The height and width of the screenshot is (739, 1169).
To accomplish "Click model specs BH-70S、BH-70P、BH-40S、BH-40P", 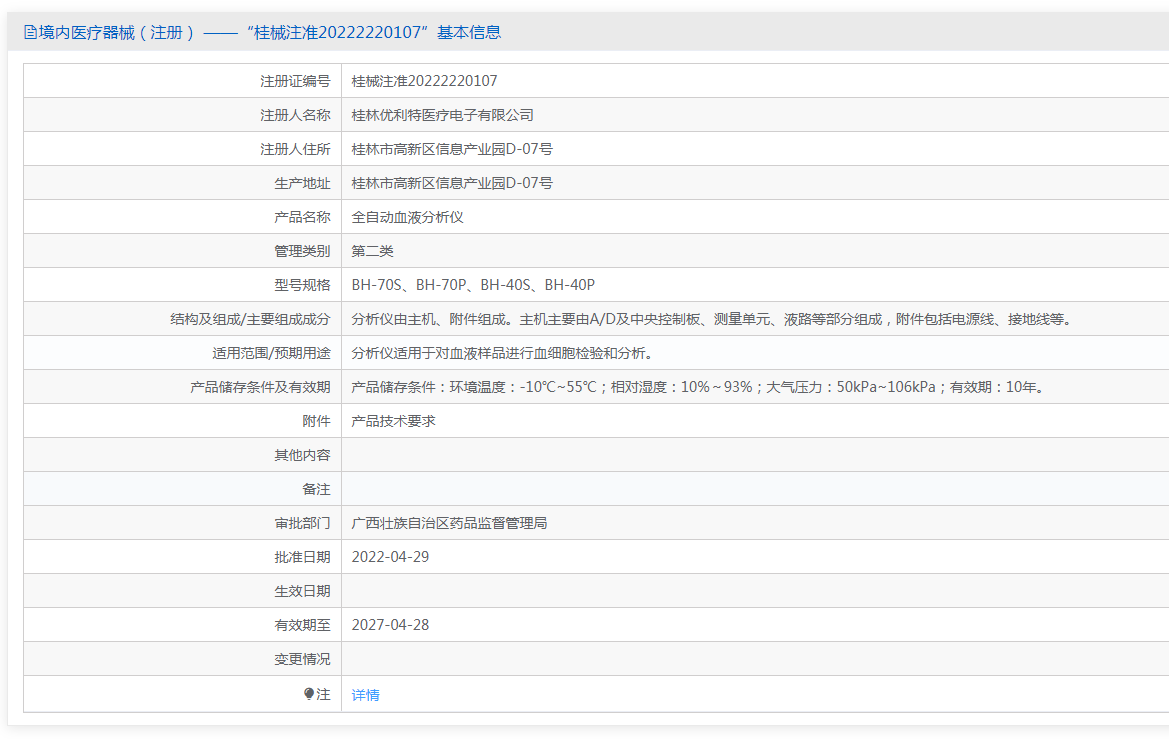I will click(472, 285).
